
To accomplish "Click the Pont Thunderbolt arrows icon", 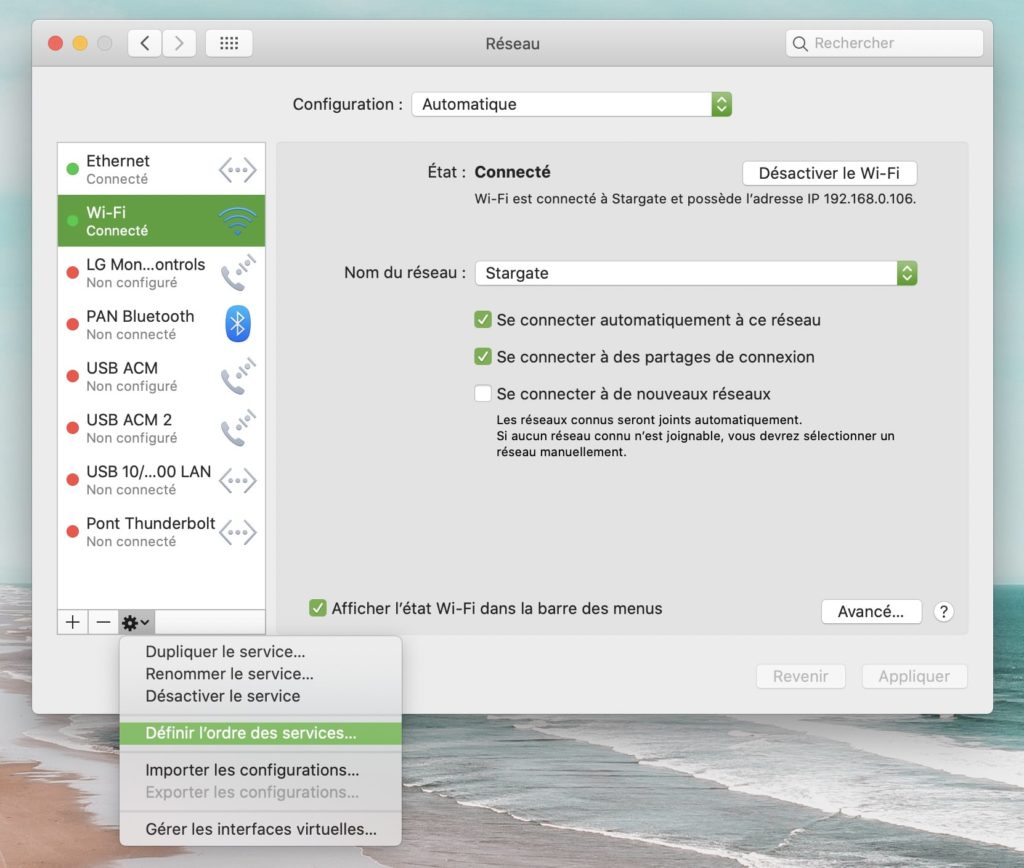I will click(238, 532).
